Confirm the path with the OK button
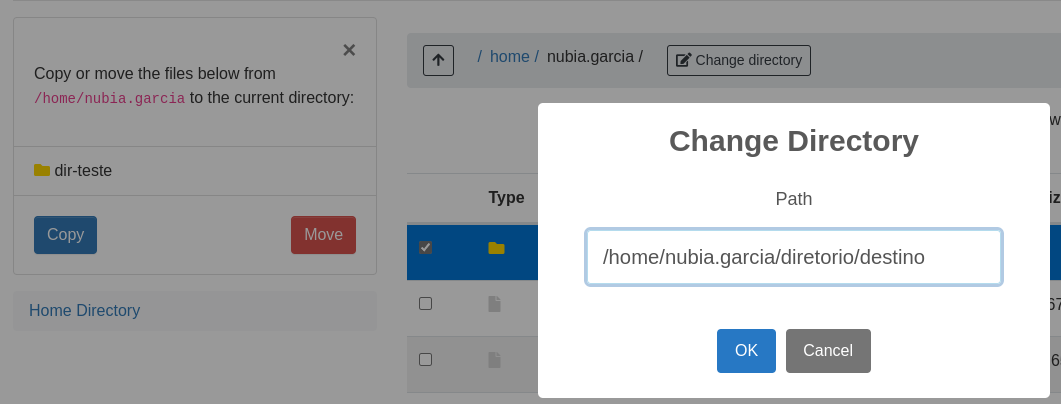This screenshot has width=1061, height=404. [x=746, y=351]
